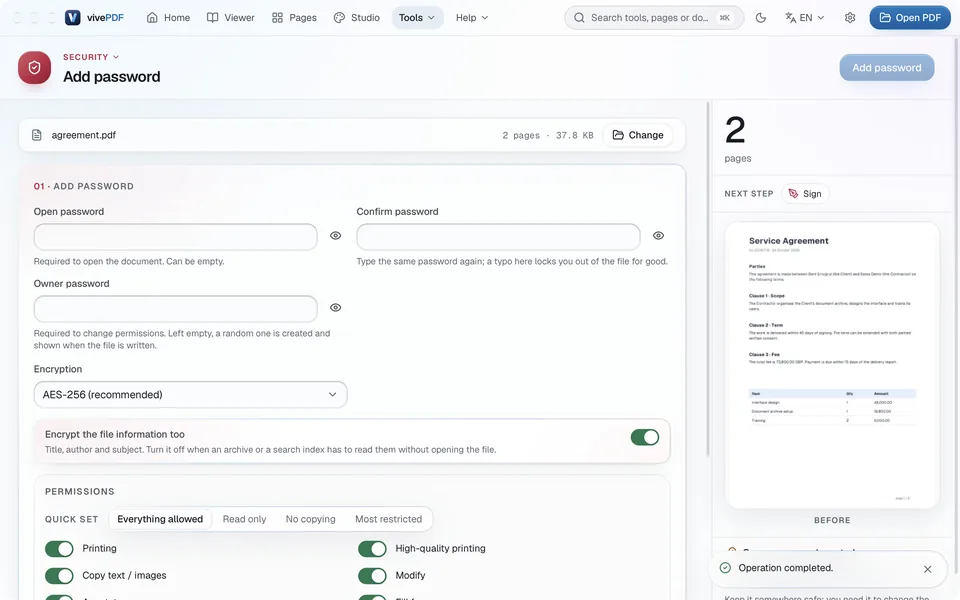Click the vivePDF logo icon
This screenshot has width=960, height=600.
coord(72,17)
